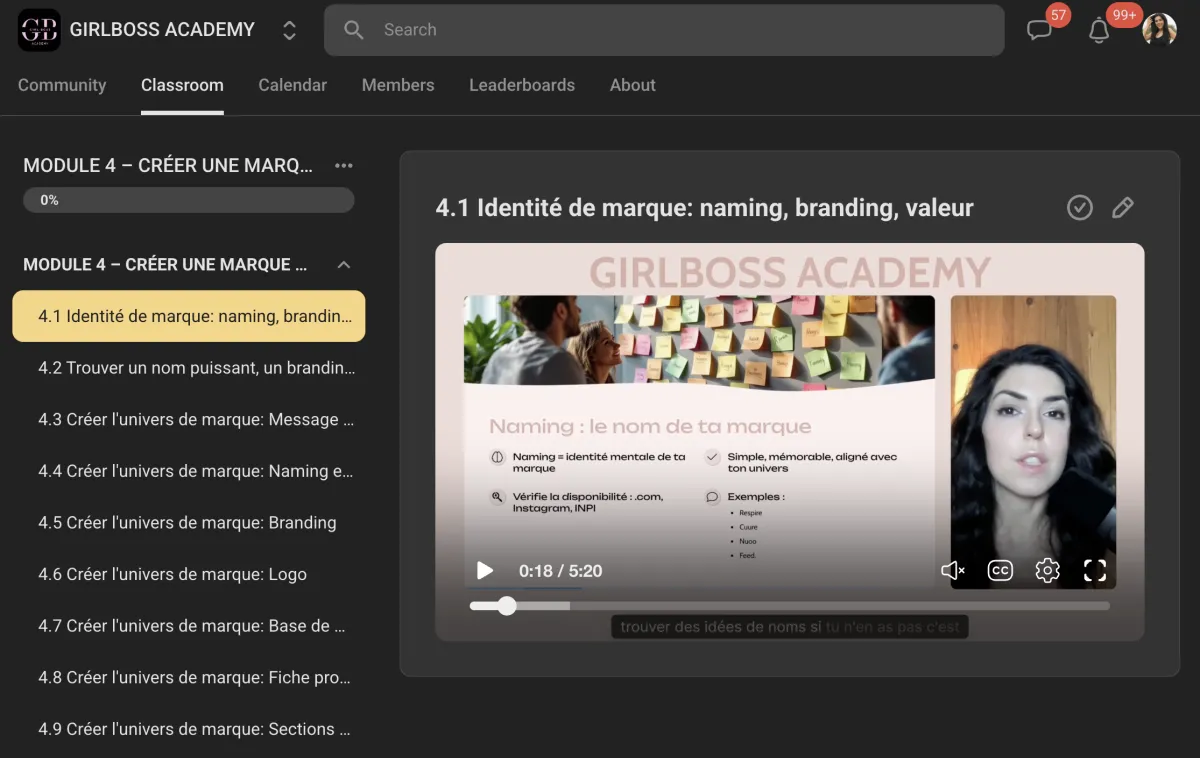Image resolution: width=1200 pixels, height=758 pixels.
Task: Open lesson 4.5 univers de marque: Branding
Action: pyautogui.click(x=189, y=523)
